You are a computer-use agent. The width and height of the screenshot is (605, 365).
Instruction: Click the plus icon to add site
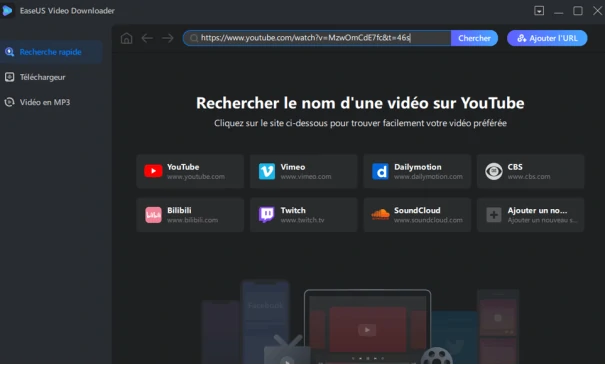coord(493,215)
